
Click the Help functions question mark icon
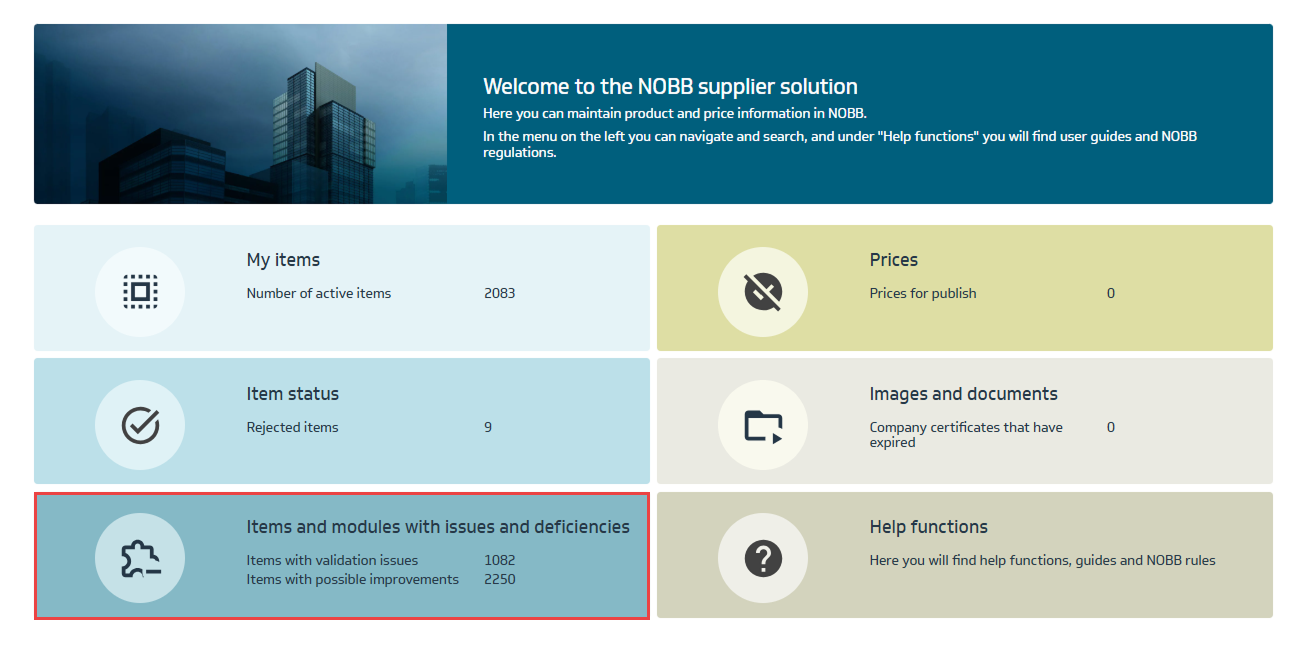(763, 558)
